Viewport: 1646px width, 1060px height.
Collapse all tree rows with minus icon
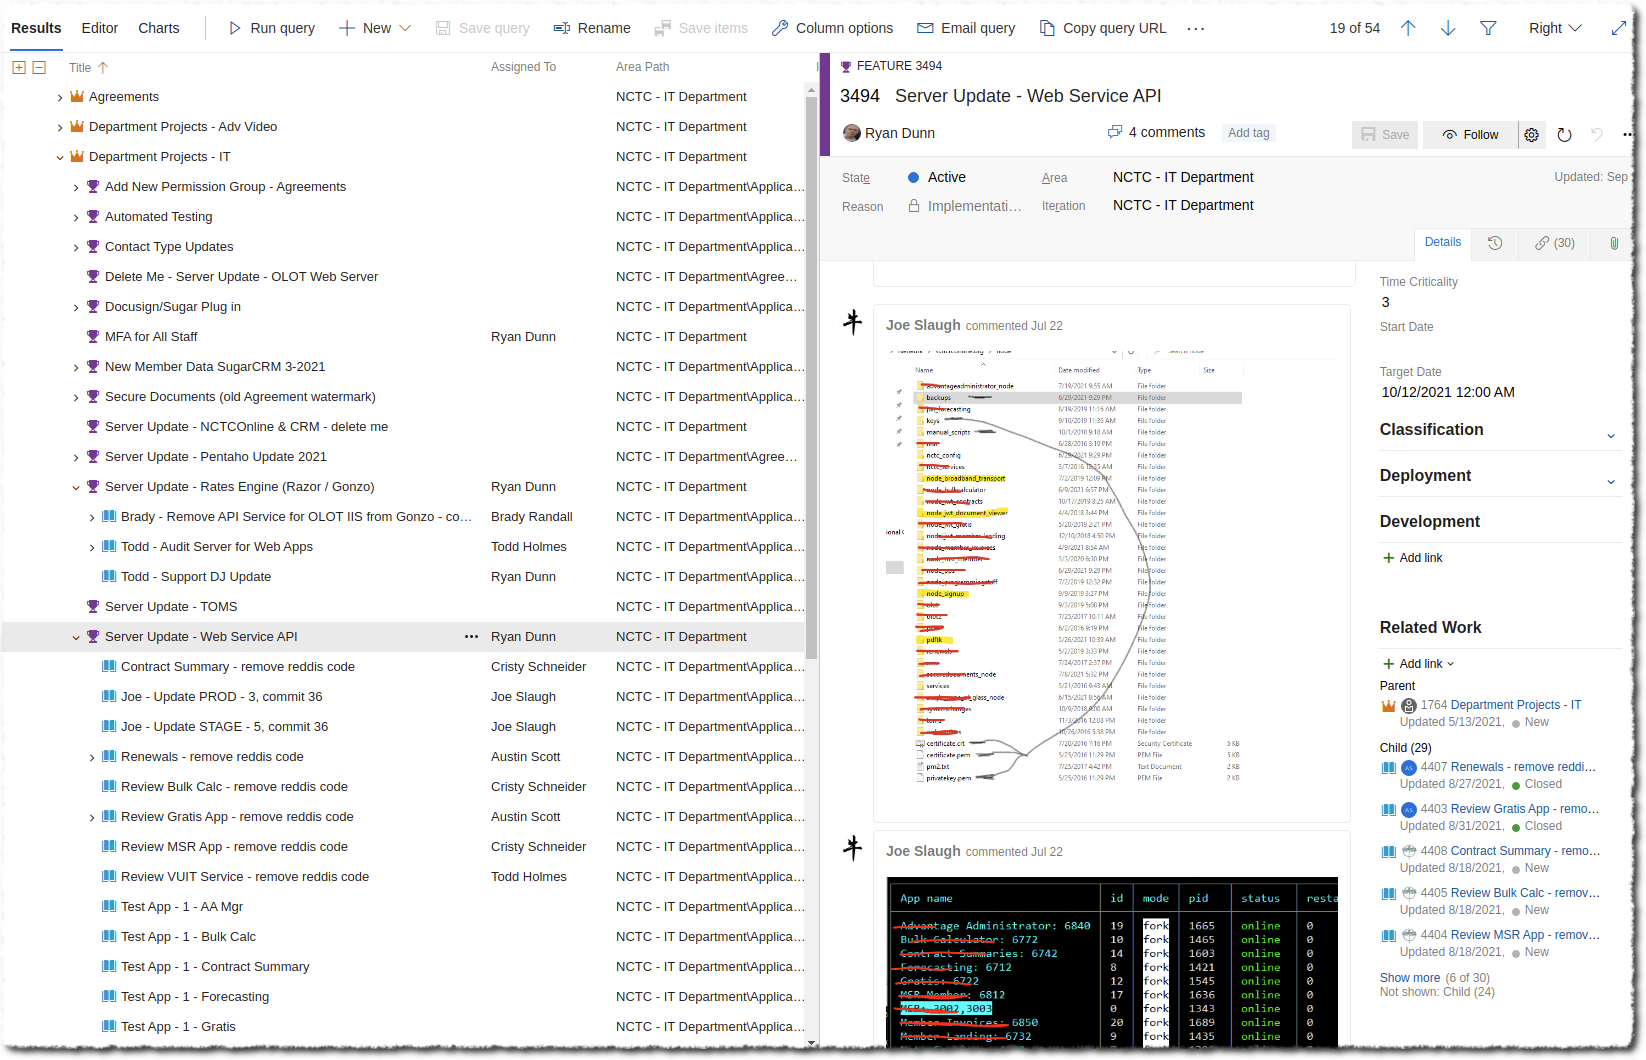tap(39, 67)
